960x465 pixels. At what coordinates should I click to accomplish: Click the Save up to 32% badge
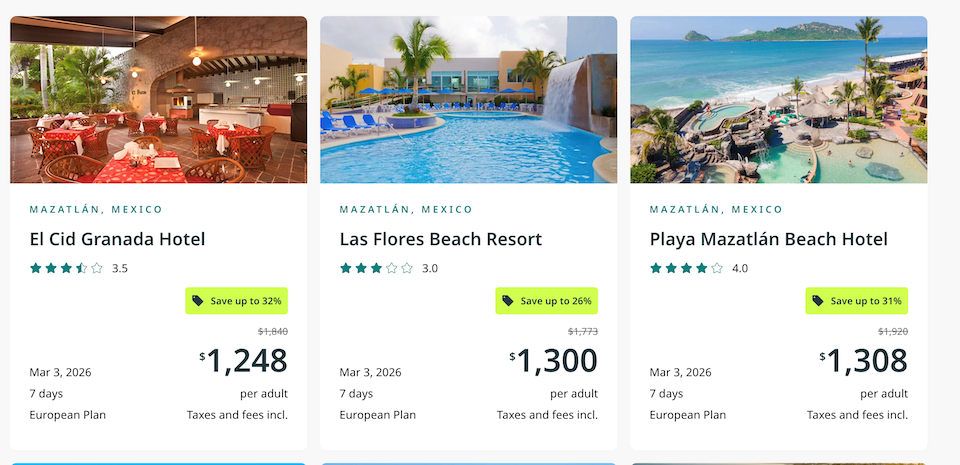coord(237,301)
